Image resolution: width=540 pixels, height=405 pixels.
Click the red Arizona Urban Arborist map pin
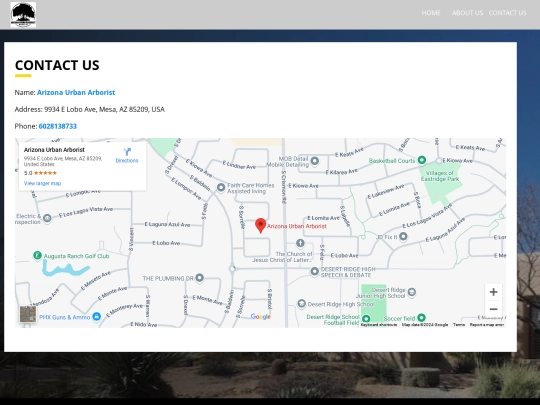click(261, 226)
